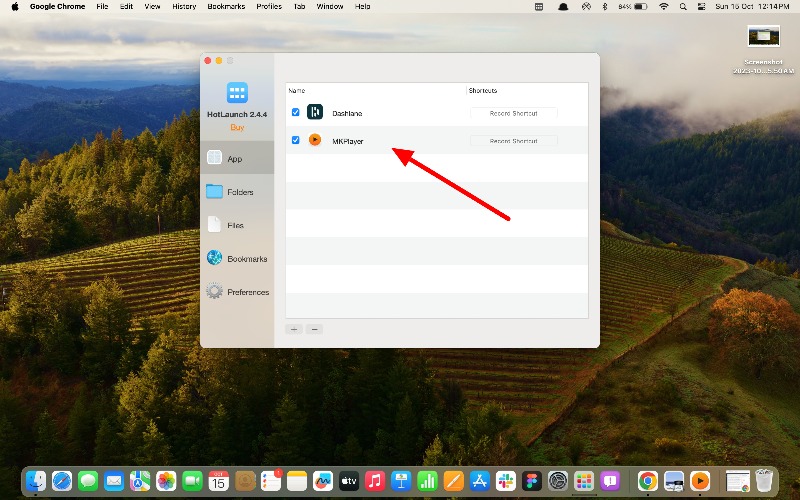Open Control Center icon

pyautogui.click(x=702, y=7)
